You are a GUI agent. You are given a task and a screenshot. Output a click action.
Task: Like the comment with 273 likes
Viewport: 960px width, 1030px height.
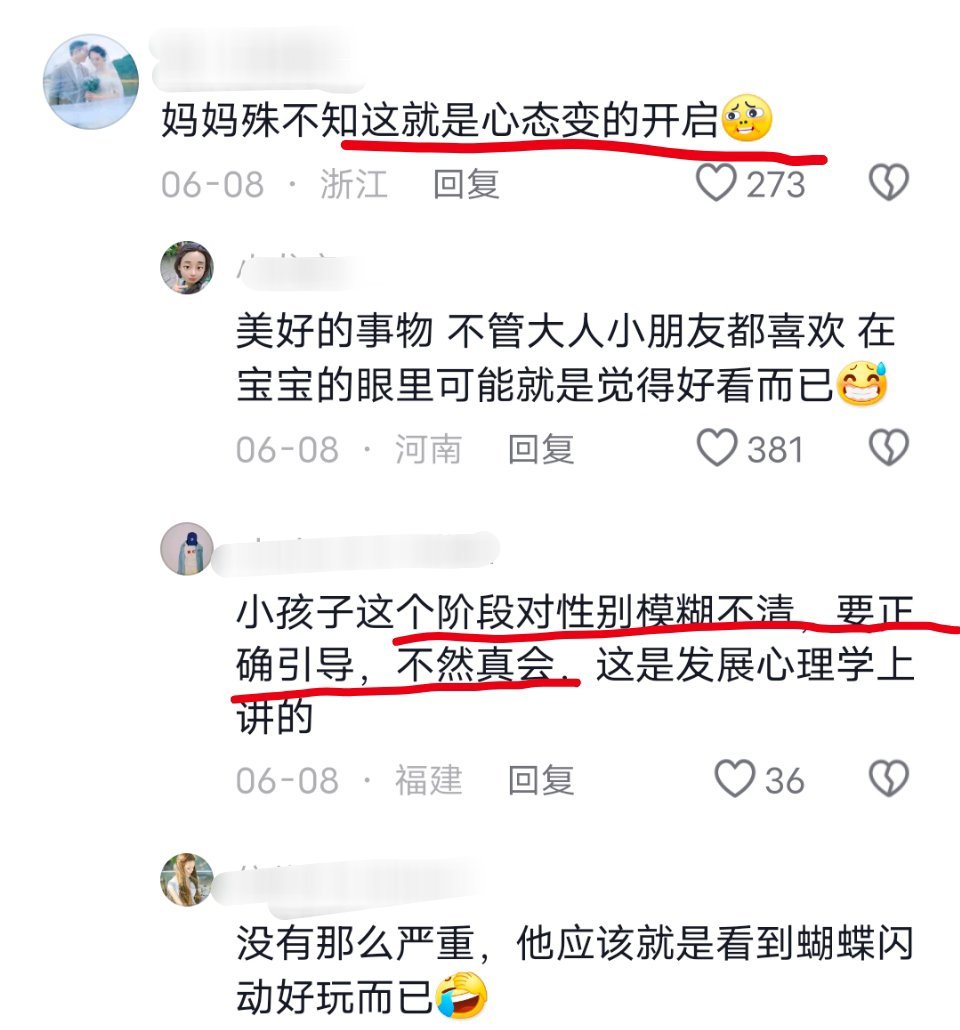click(x=716, y=183)
